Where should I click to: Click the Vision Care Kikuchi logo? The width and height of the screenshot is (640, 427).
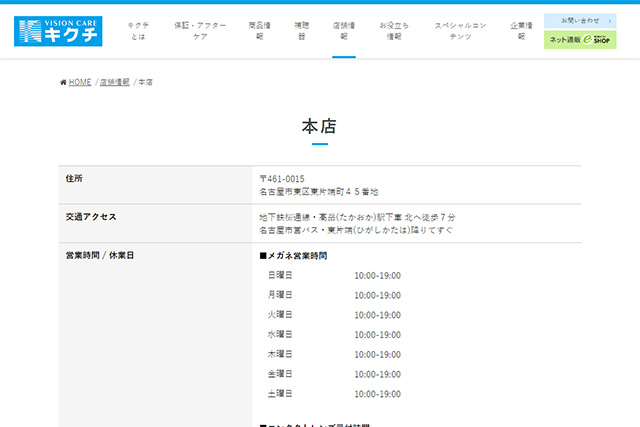coord(58,30)
